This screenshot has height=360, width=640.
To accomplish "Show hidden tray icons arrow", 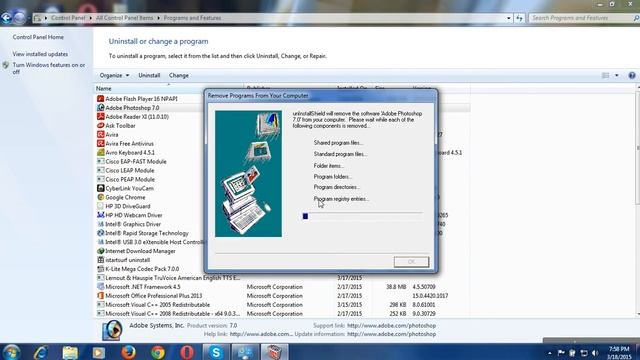I will click(x=550, y=353).
